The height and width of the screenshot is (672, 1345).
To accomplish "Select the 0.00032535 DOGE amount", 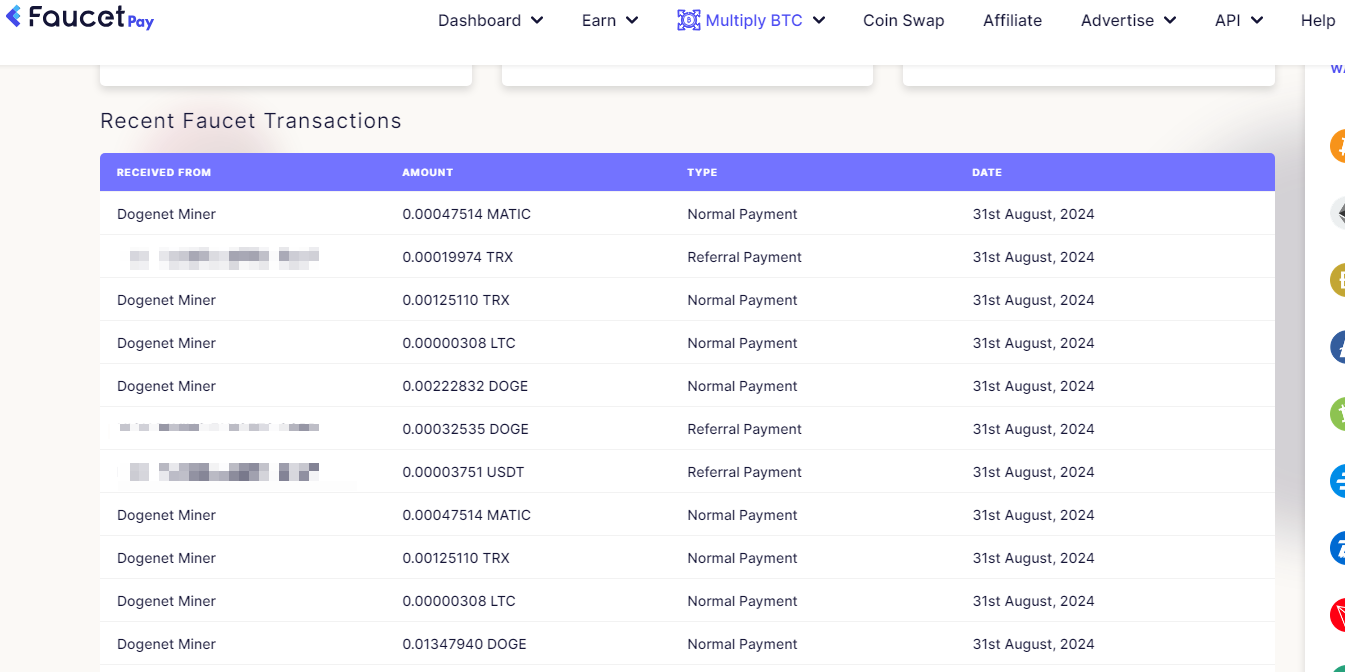I will pyautogui.click(x=465, y=429).
